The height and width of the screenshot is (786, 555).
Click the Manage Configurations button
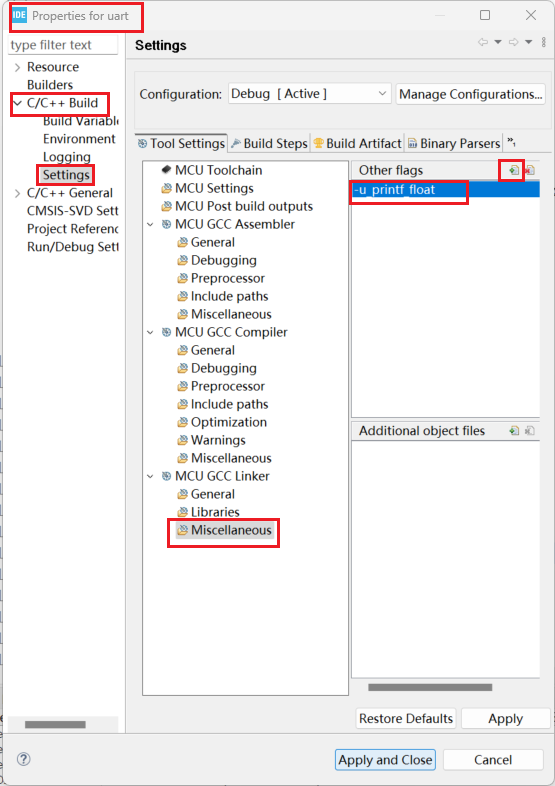point(471,94)
